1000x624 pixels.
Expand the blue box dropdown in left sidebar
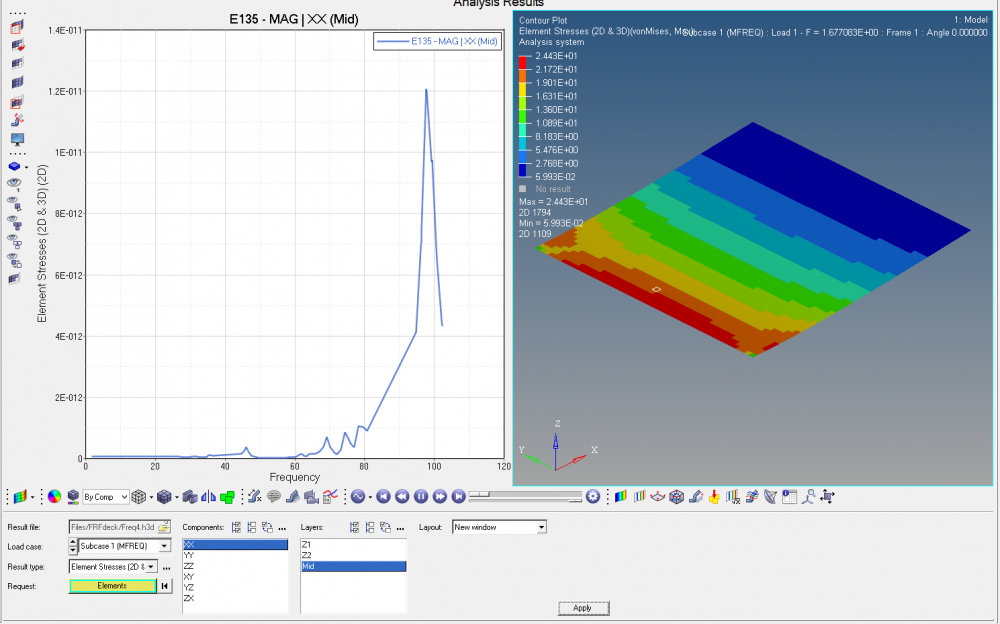click(26, 167)
